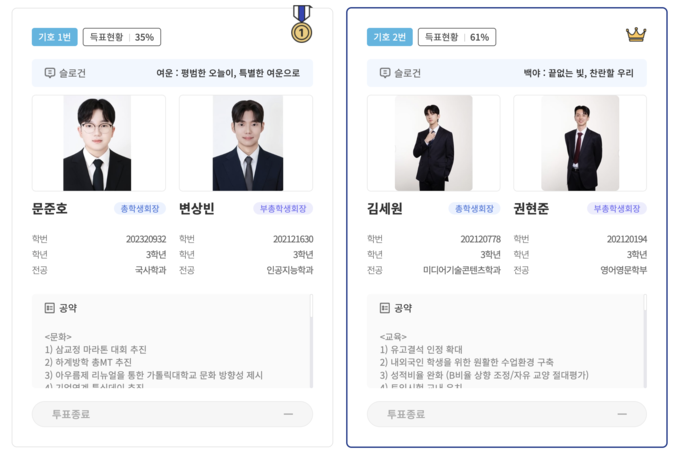680x455 pixels.
Task: Click the dash icon in left 투표종료 button
Action: click(x=288, y=414)
